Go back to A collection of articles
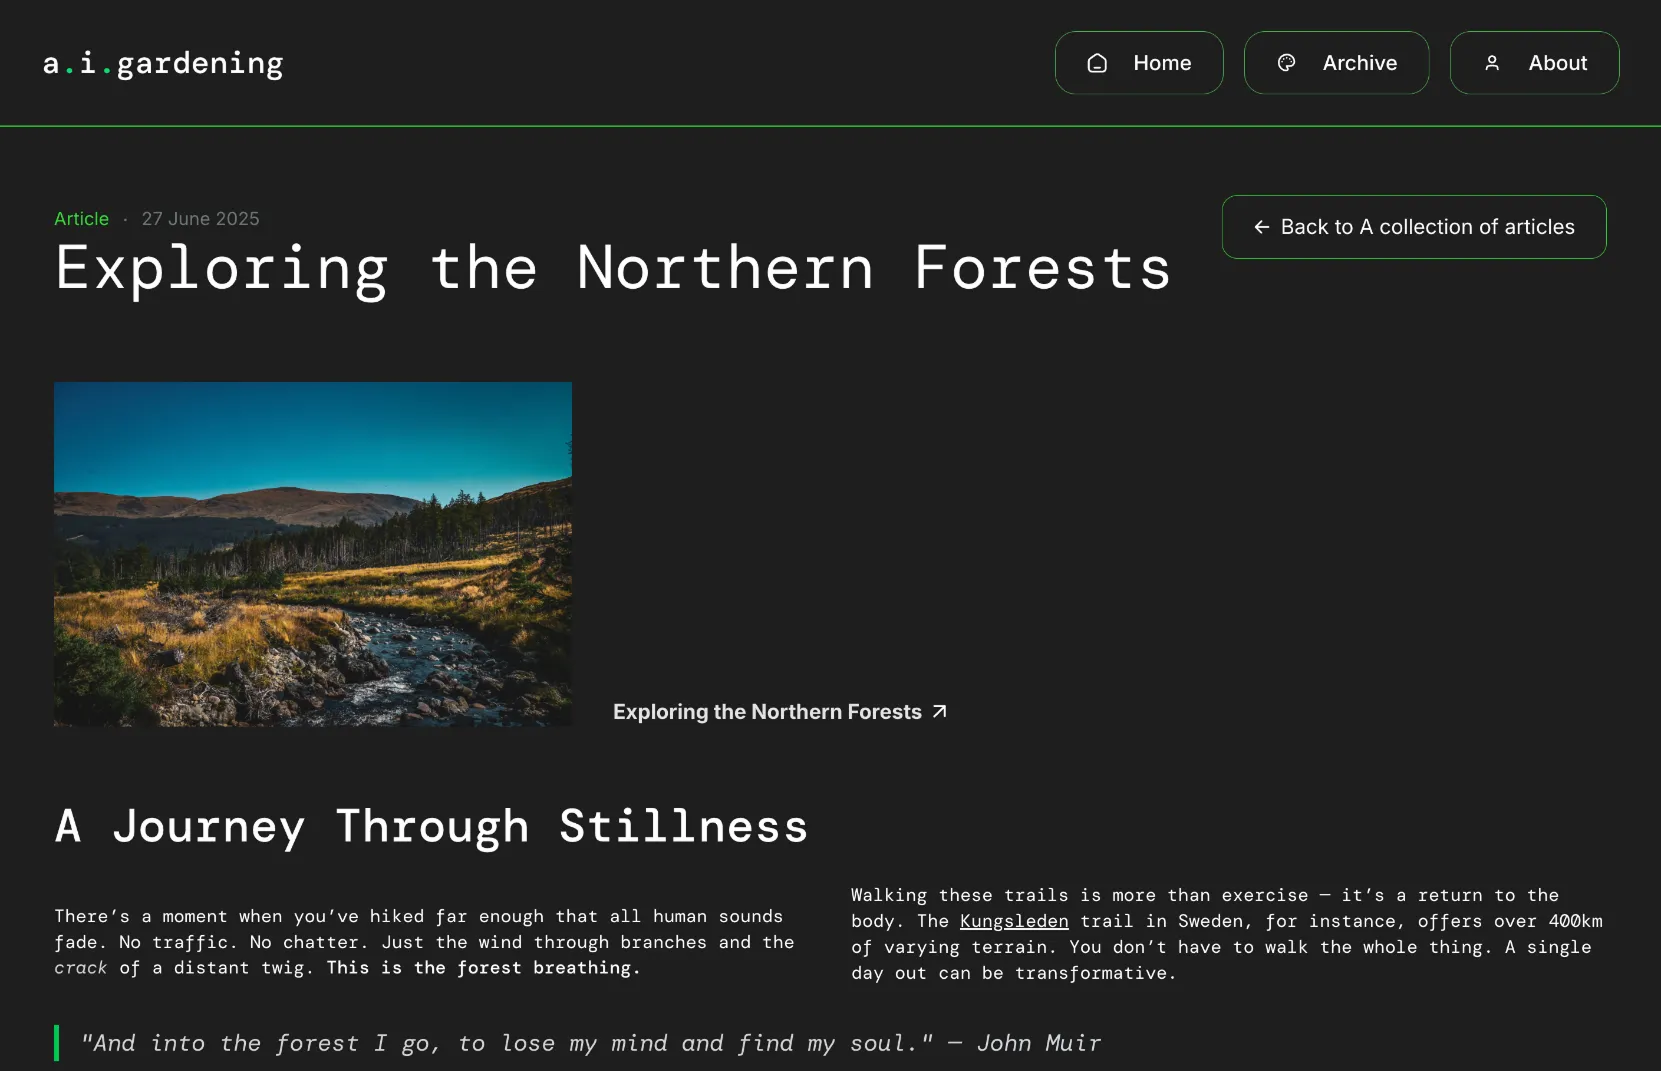 [x=1427, y=227]
